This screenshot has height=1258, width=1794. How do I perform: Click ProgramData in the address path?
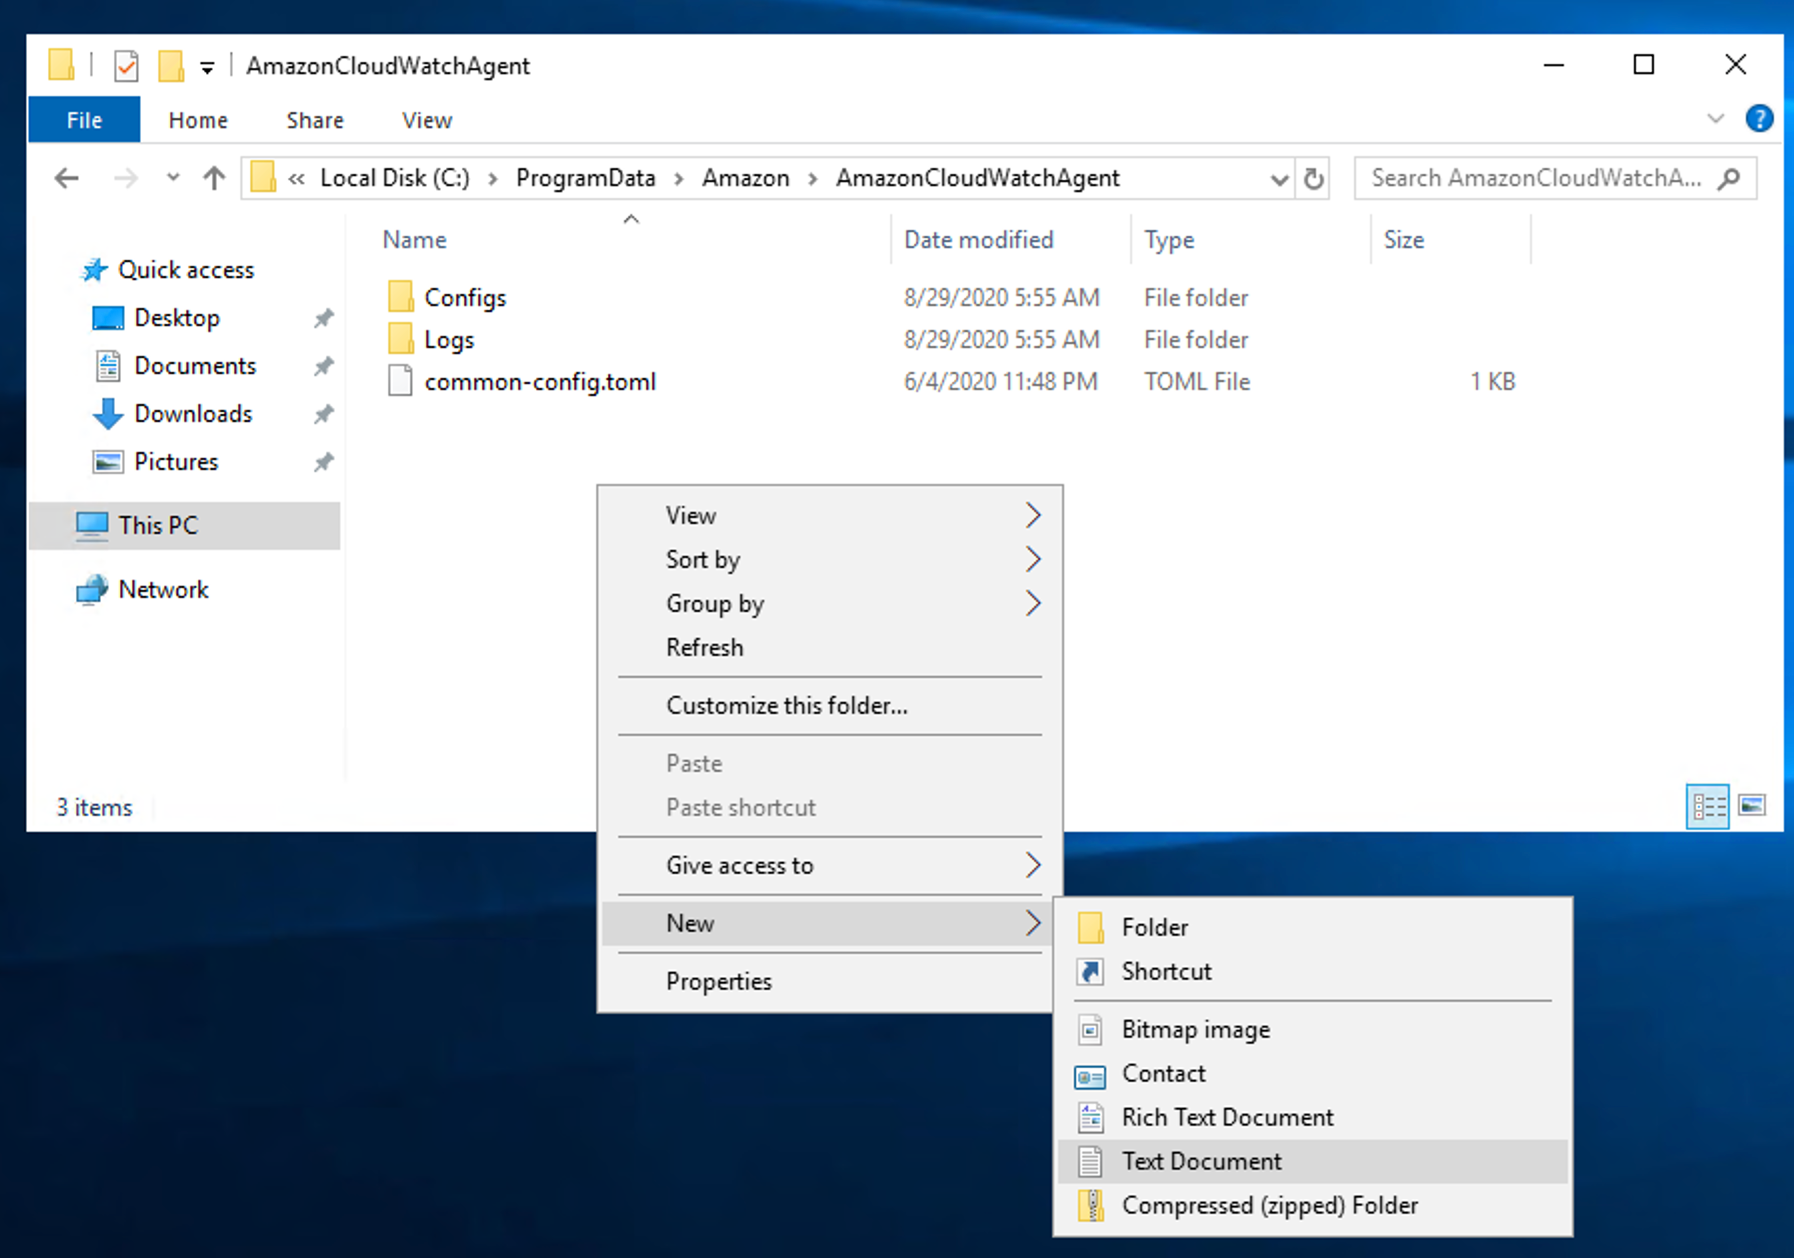[586, 178]
